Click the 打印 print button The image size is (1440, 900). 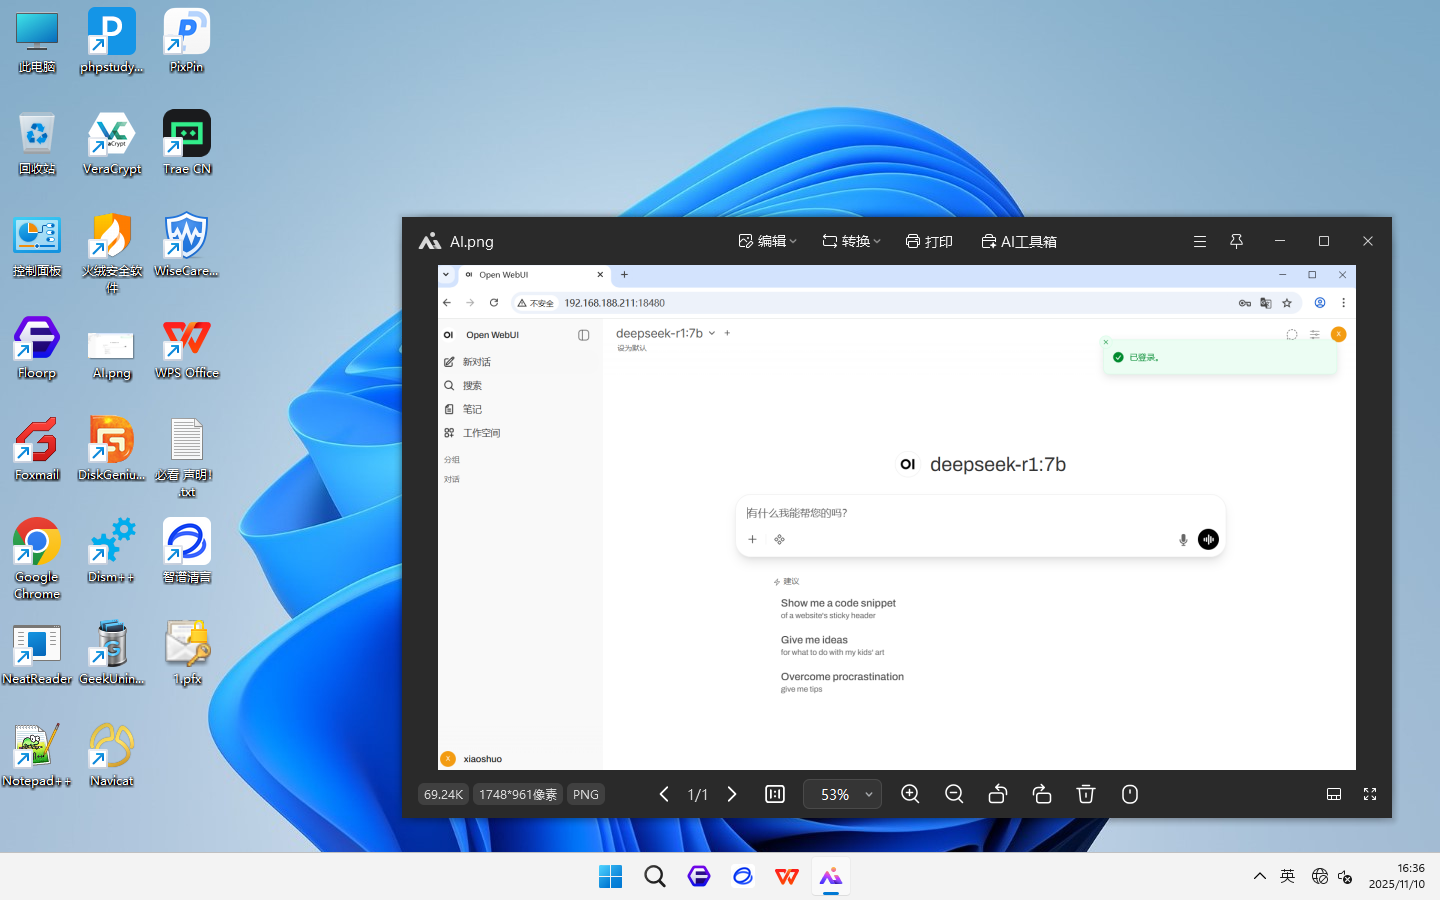pos(929,241)
